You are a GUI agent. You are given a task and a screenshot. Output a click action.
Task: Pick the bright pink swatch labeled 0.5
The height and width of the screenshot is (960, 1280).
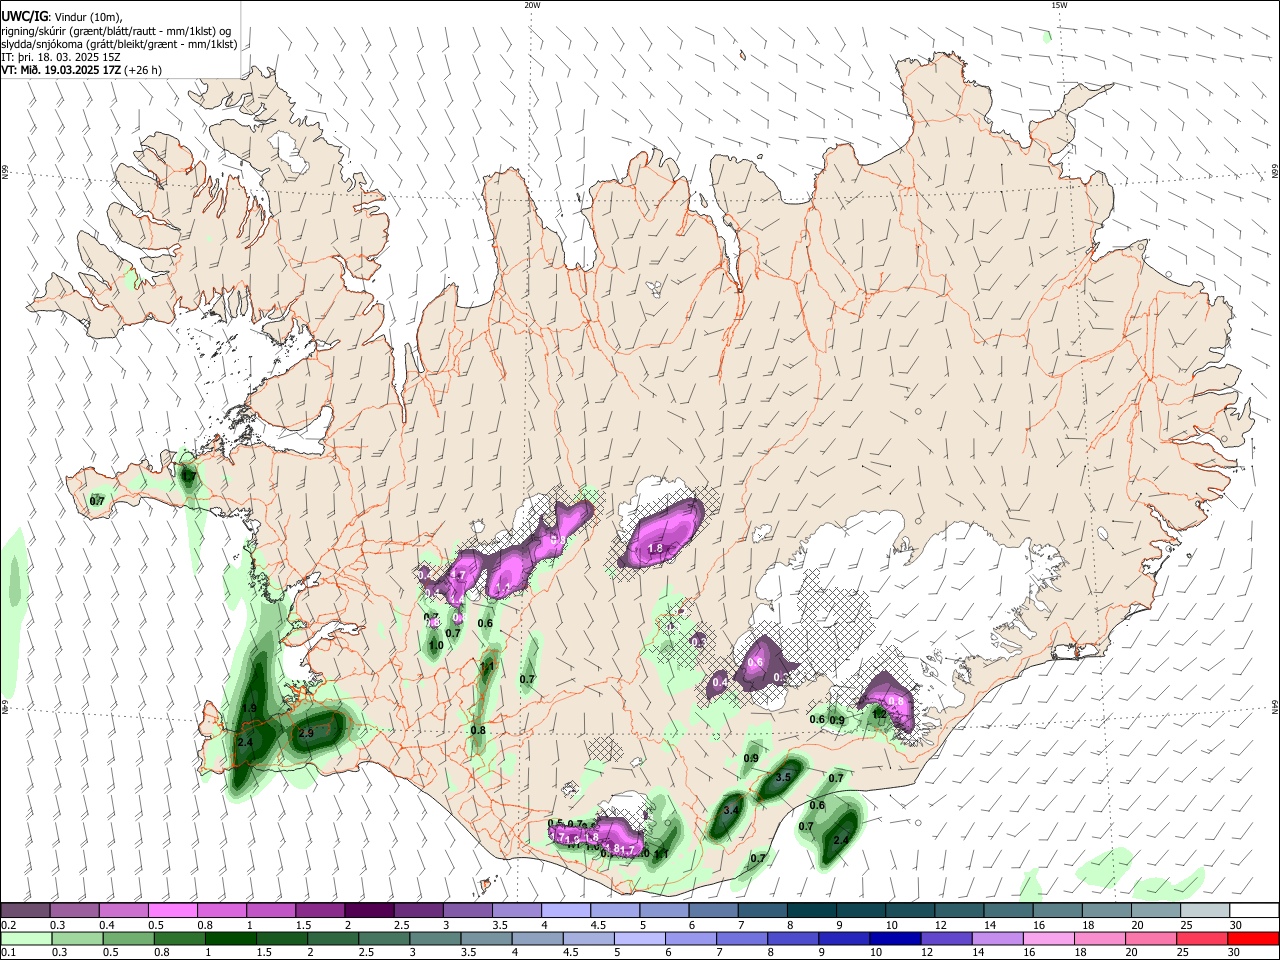(172, 910)
